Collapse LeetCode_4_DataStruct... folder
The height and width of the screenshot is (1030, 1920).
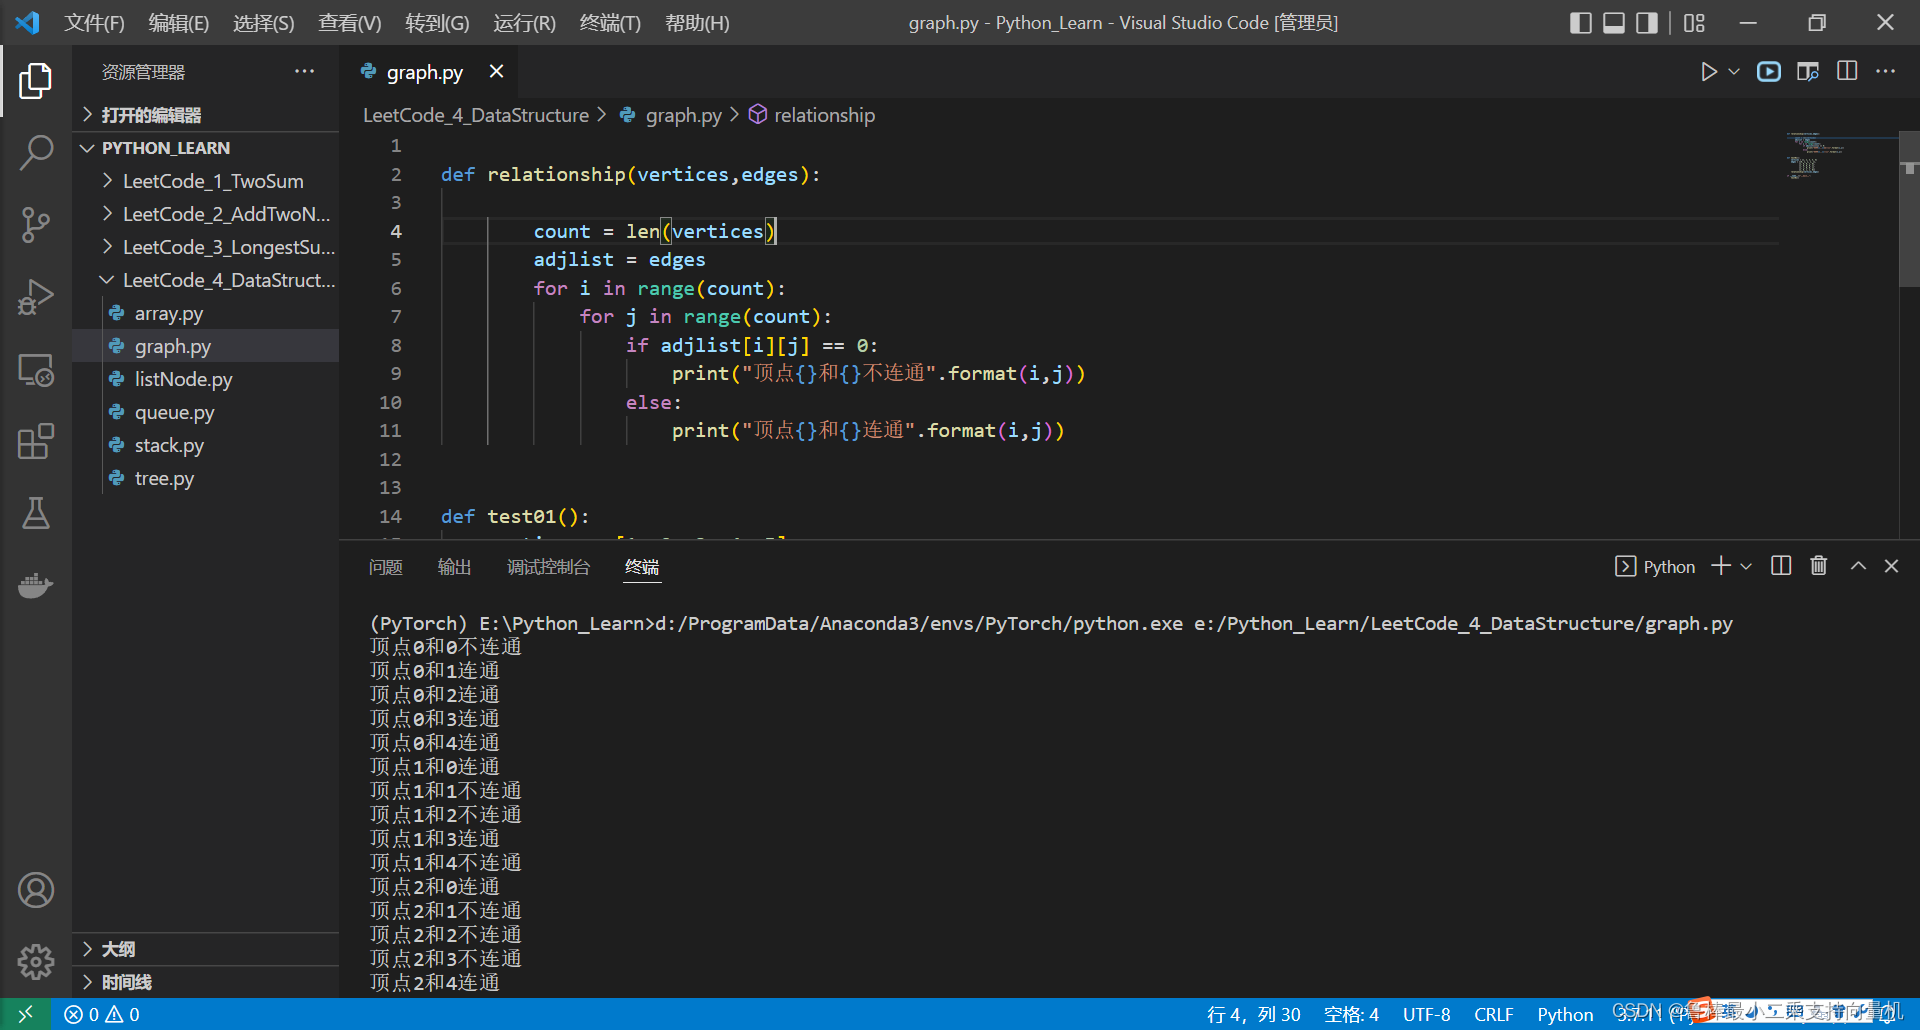(205, 280)
